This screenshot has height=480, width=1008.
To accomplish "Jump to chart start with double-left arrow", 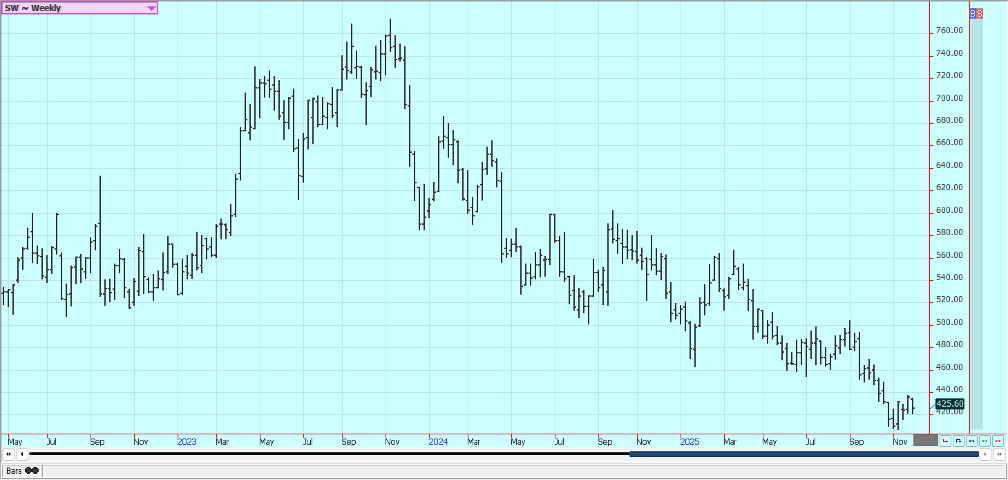I will tap(9, 455).
